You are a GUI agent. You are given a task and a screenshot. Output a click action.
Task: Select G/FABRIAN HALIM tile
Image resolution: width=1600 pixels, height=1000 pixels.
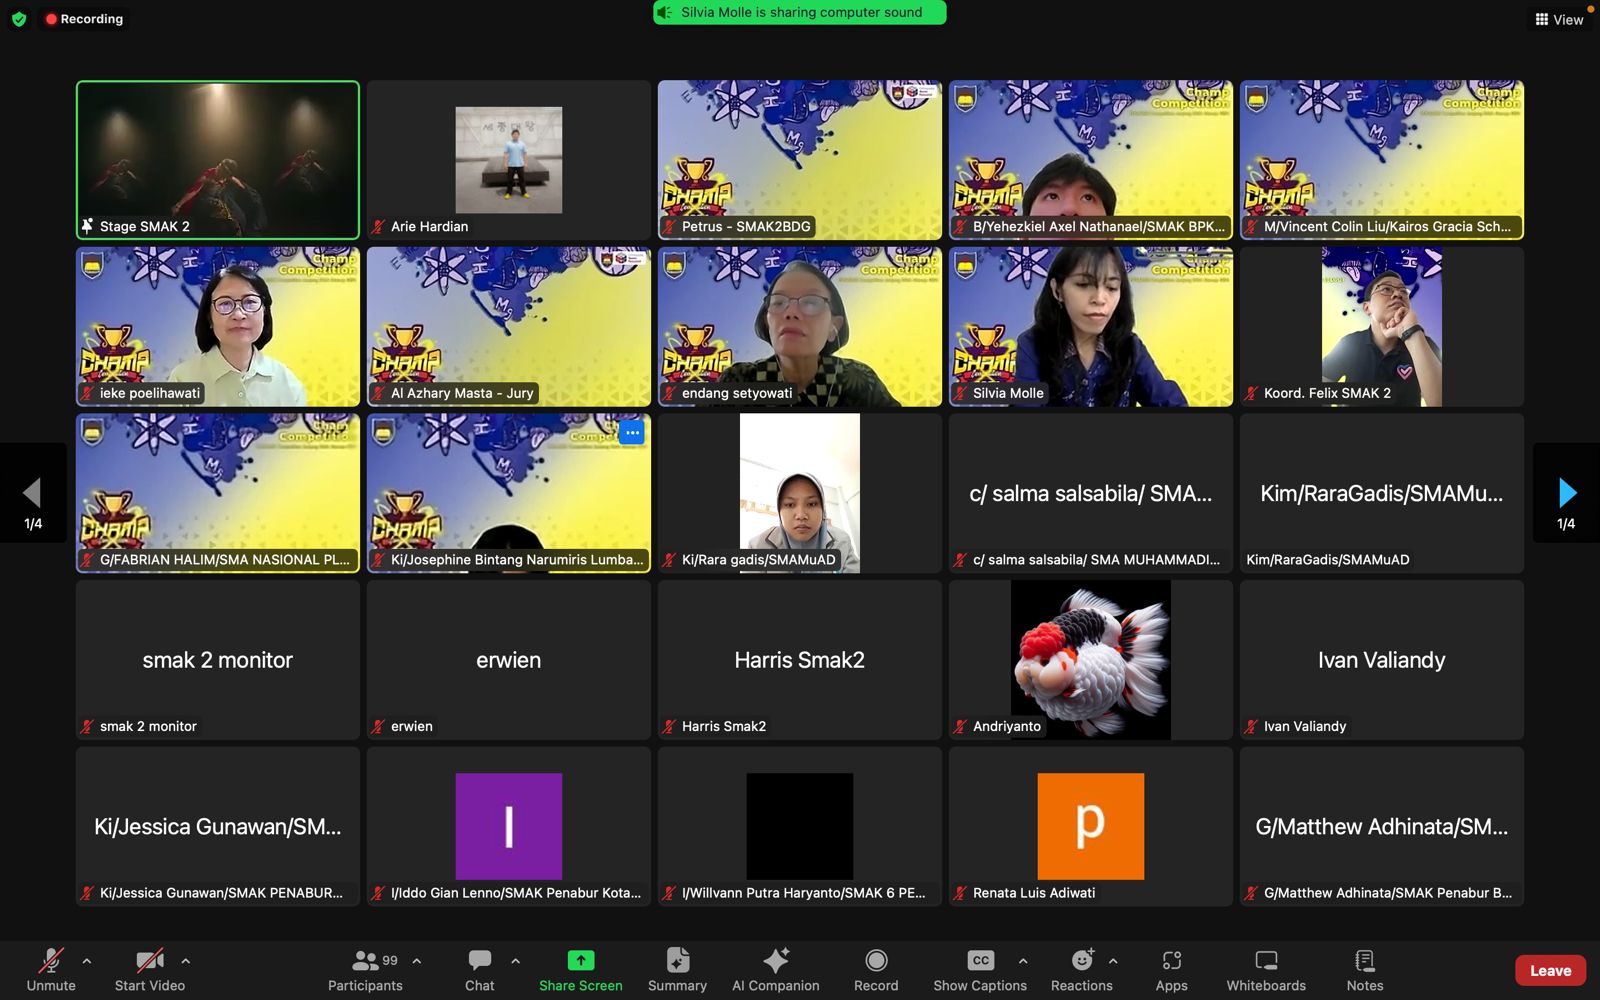pyautogui.click(x=218, y=493)
